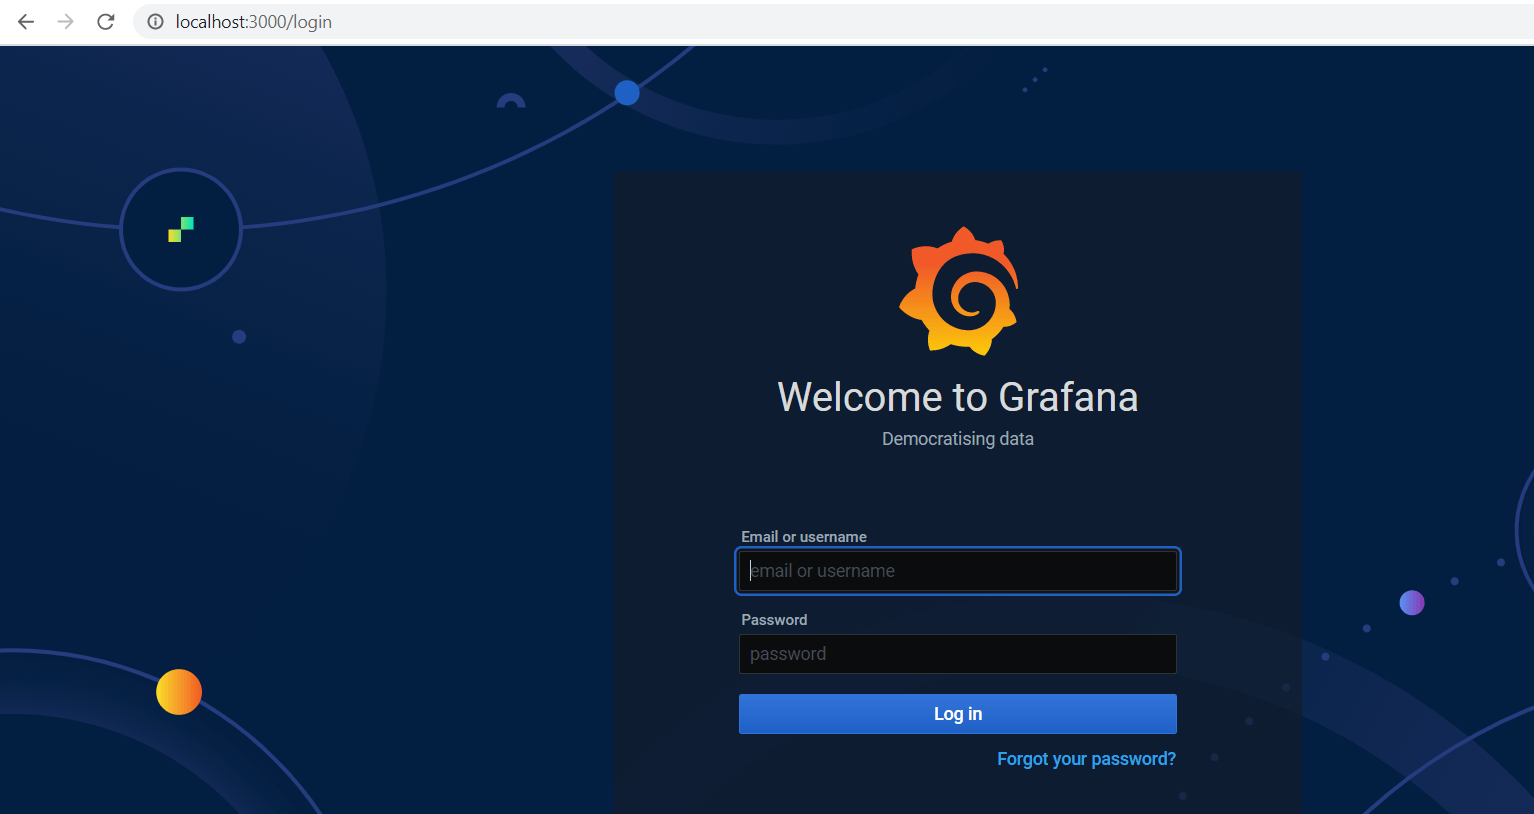
Task: Click the Democratising data tagline
Action: point(957,438)
